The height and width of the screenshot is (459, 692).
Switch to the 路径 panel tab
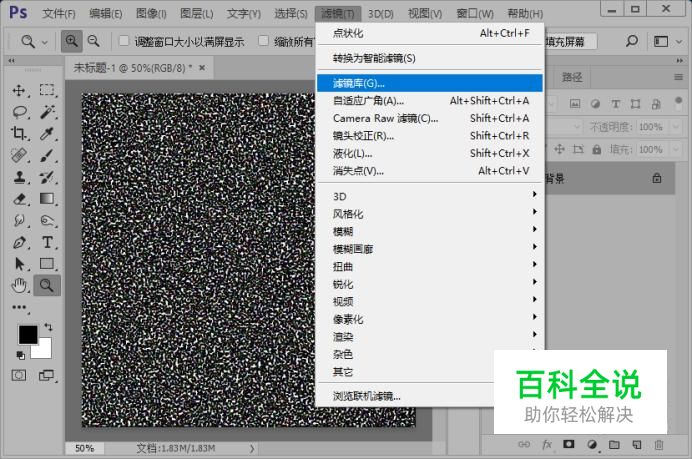(x=572, y=78)
